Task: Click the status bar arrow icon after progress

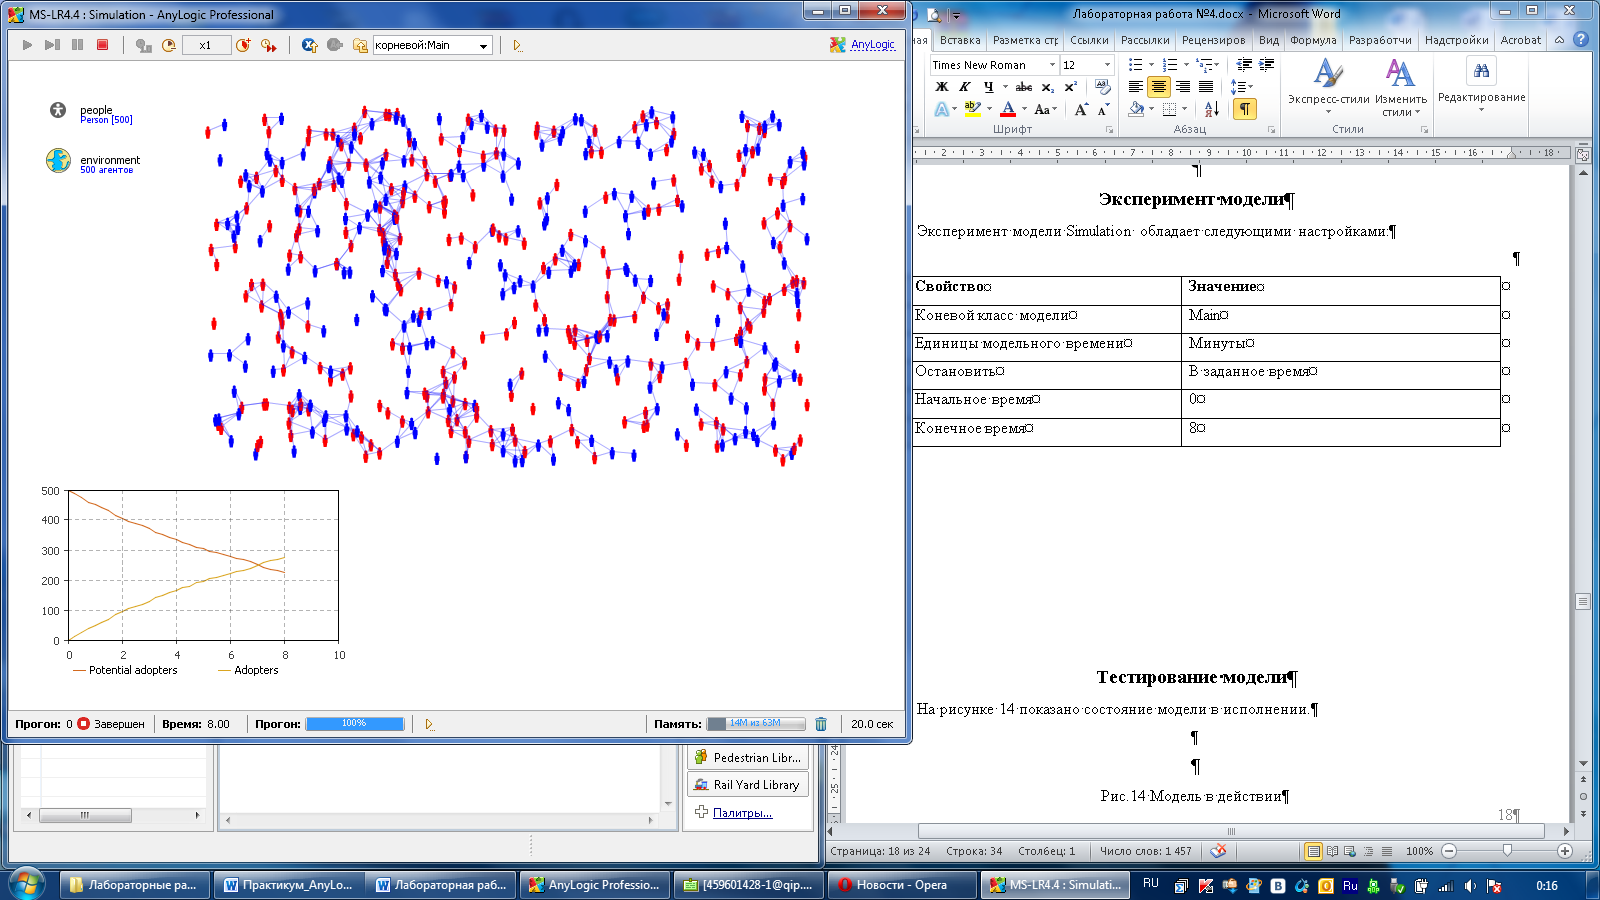Action: click(429, 724)
